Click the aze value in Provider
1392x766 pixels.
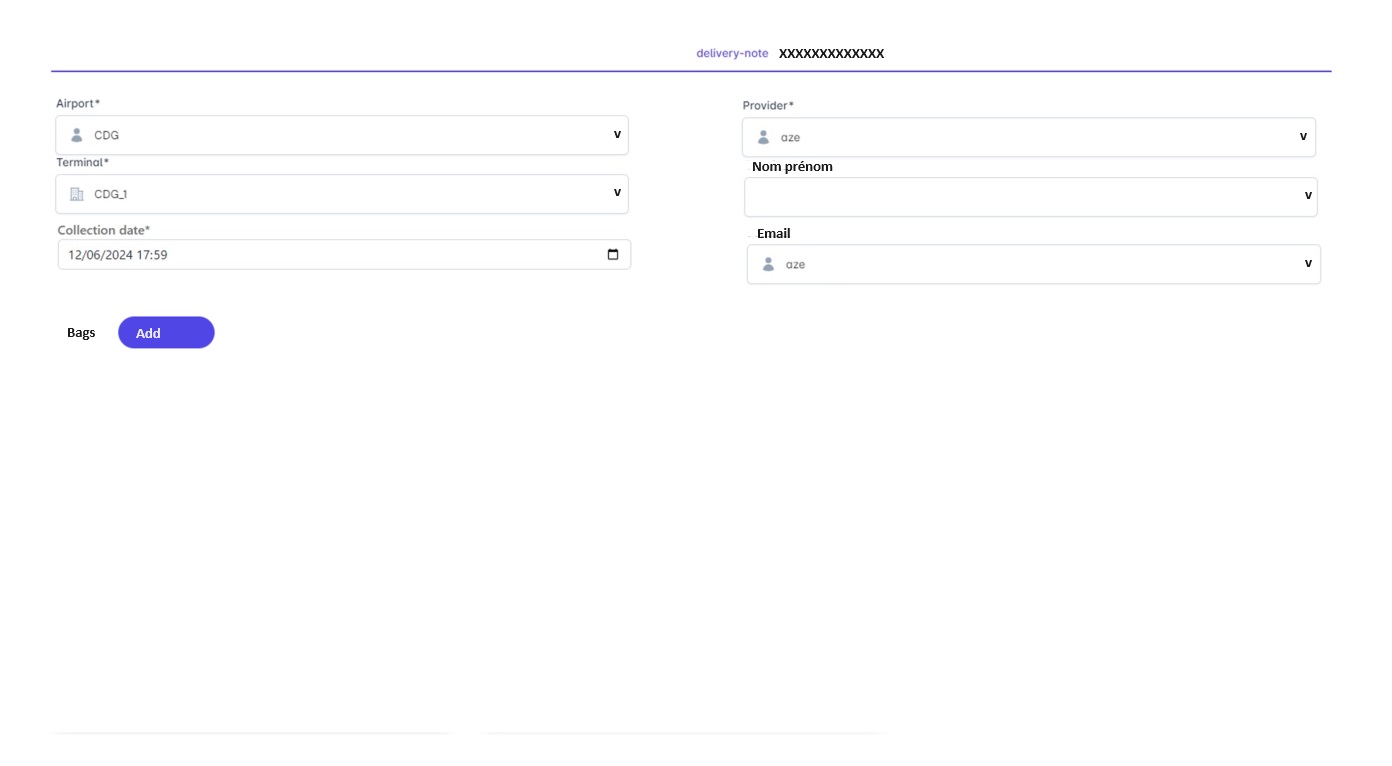(791, 137)
